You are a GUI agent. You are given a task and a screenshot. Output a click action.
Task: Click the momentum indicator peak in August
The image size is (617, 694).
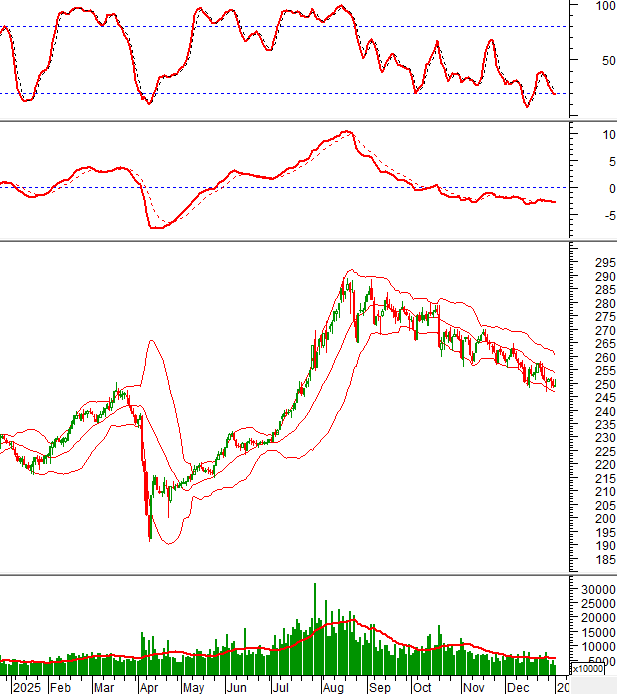(x=346, y=132)
